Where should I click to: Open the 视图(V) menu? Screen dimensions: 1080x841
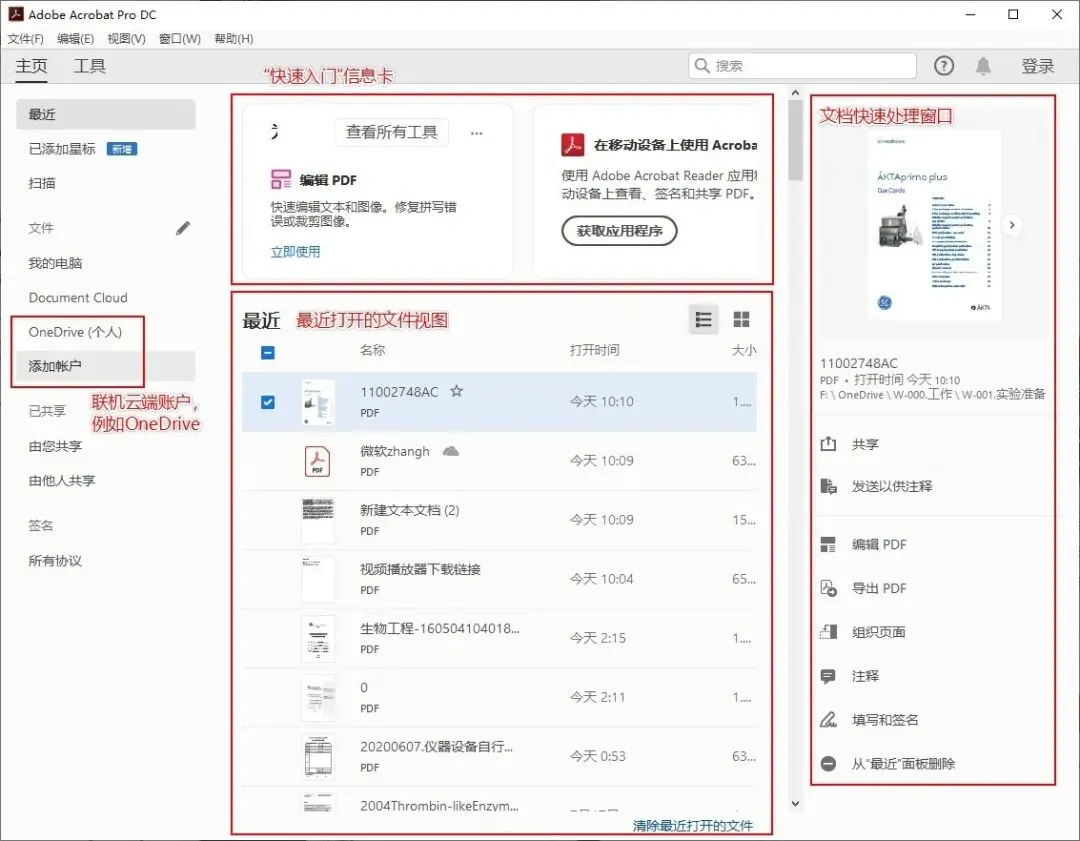[x=126, y=39]
